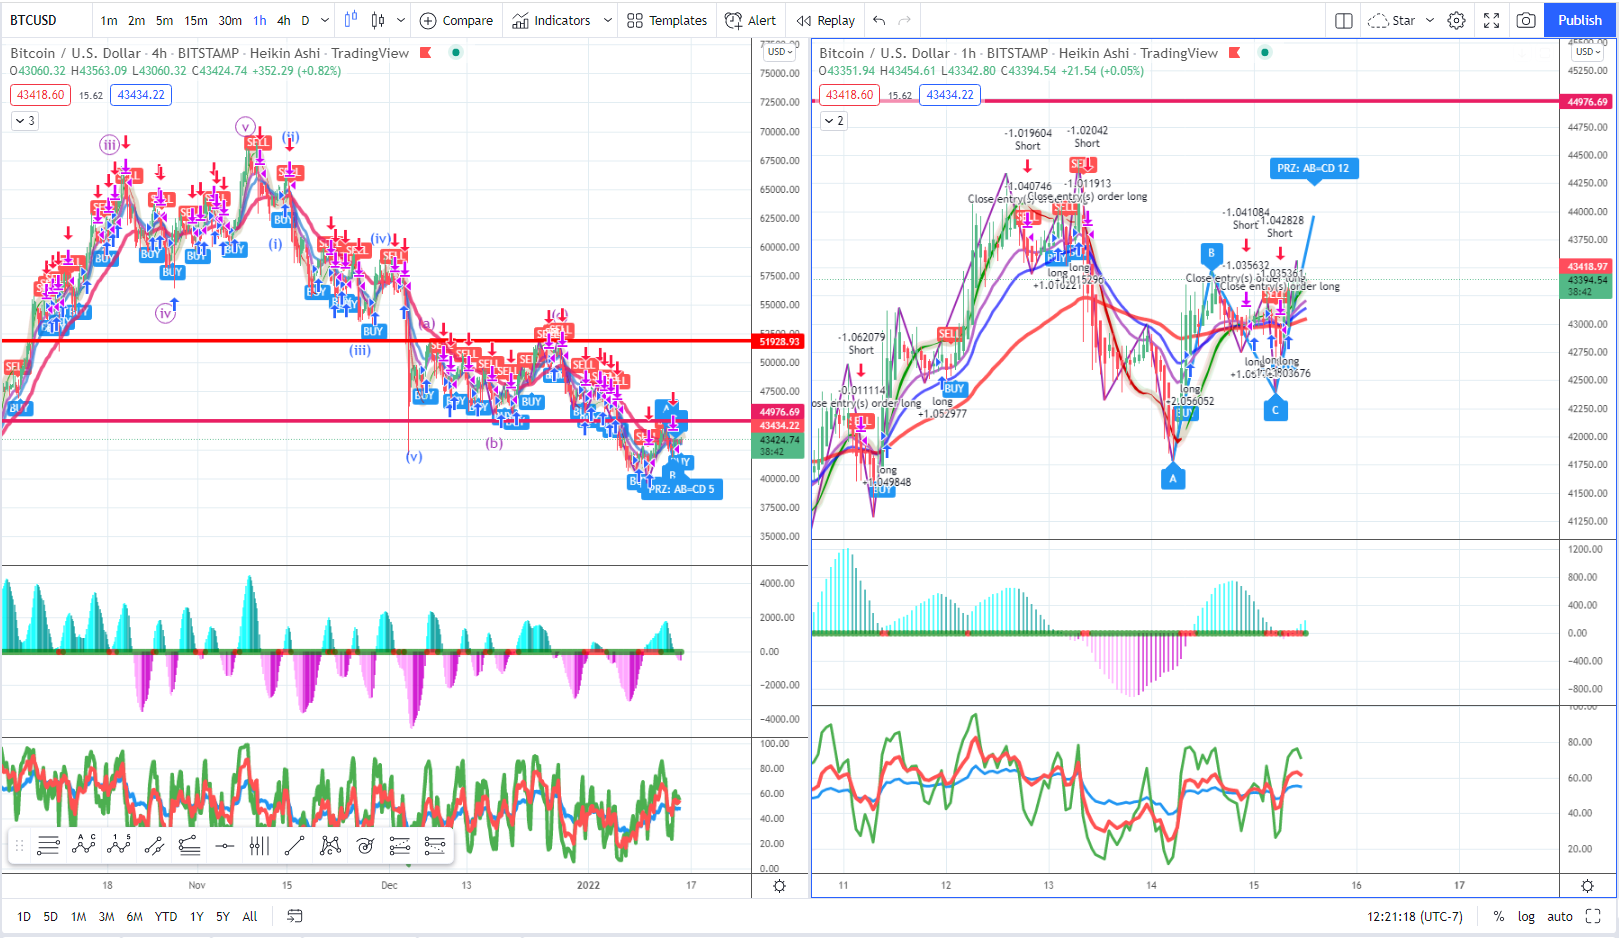This screenshot has height=938, width=1619.
Task: Undo the last chart action
Action: pos(879,20)
